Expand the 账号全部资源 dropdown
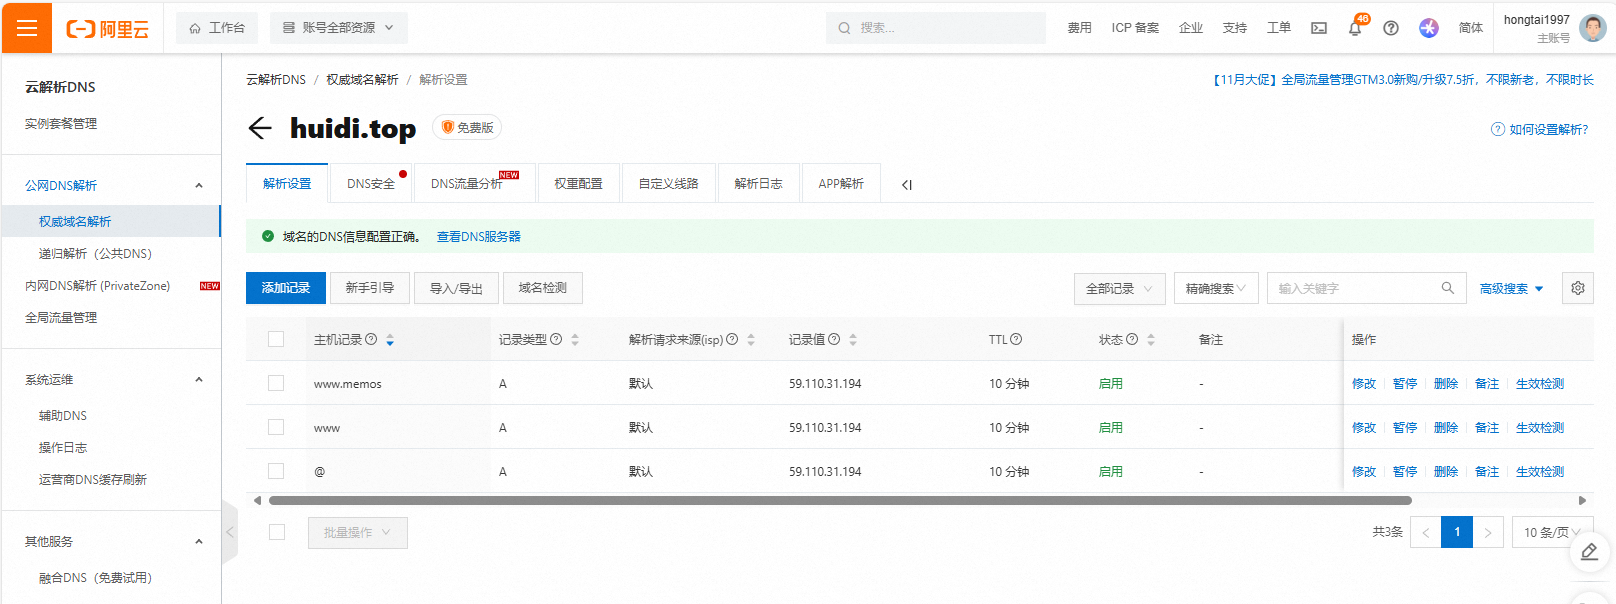The image size is (1616, 604). coord(338,28)
